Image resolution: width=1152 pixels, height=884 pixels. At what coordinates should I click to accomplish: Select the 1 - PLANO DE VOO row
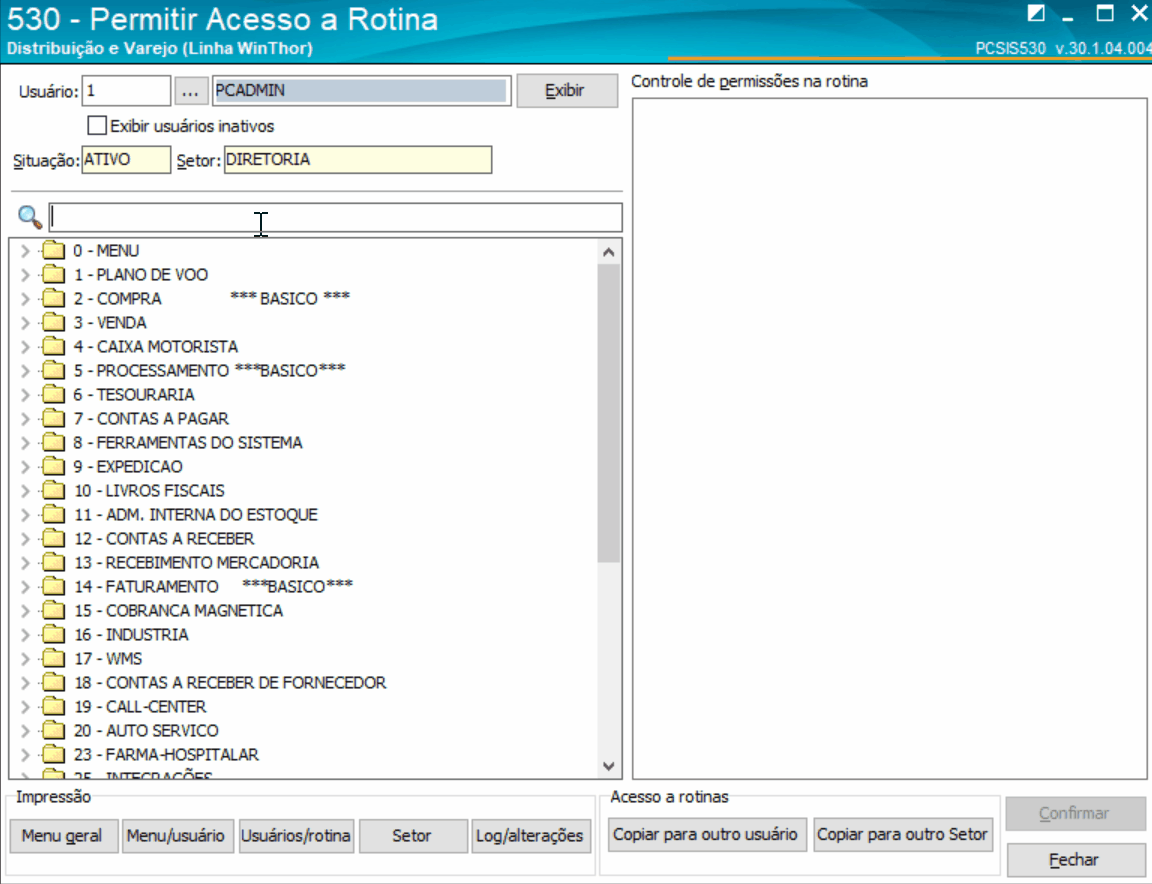140,275
